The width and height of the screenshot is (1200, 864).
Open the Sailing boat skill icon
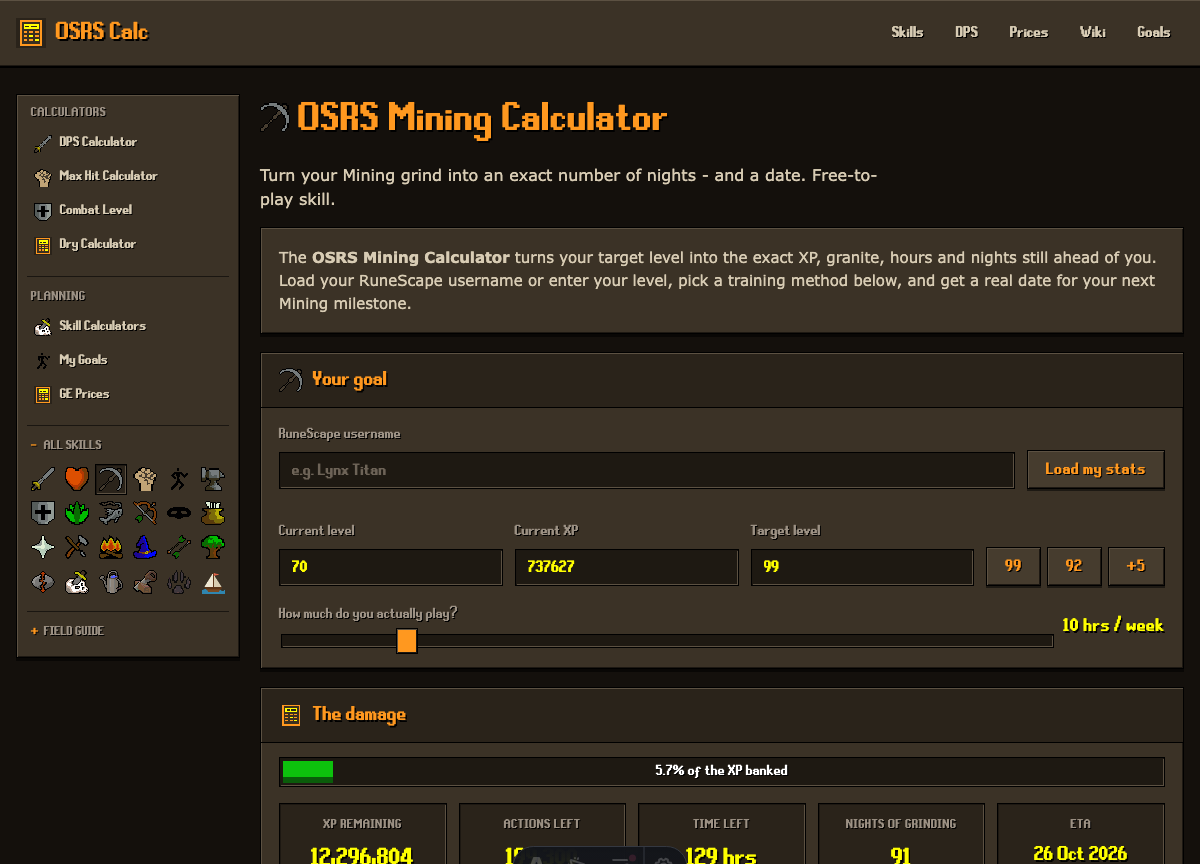tap(213, 581)
